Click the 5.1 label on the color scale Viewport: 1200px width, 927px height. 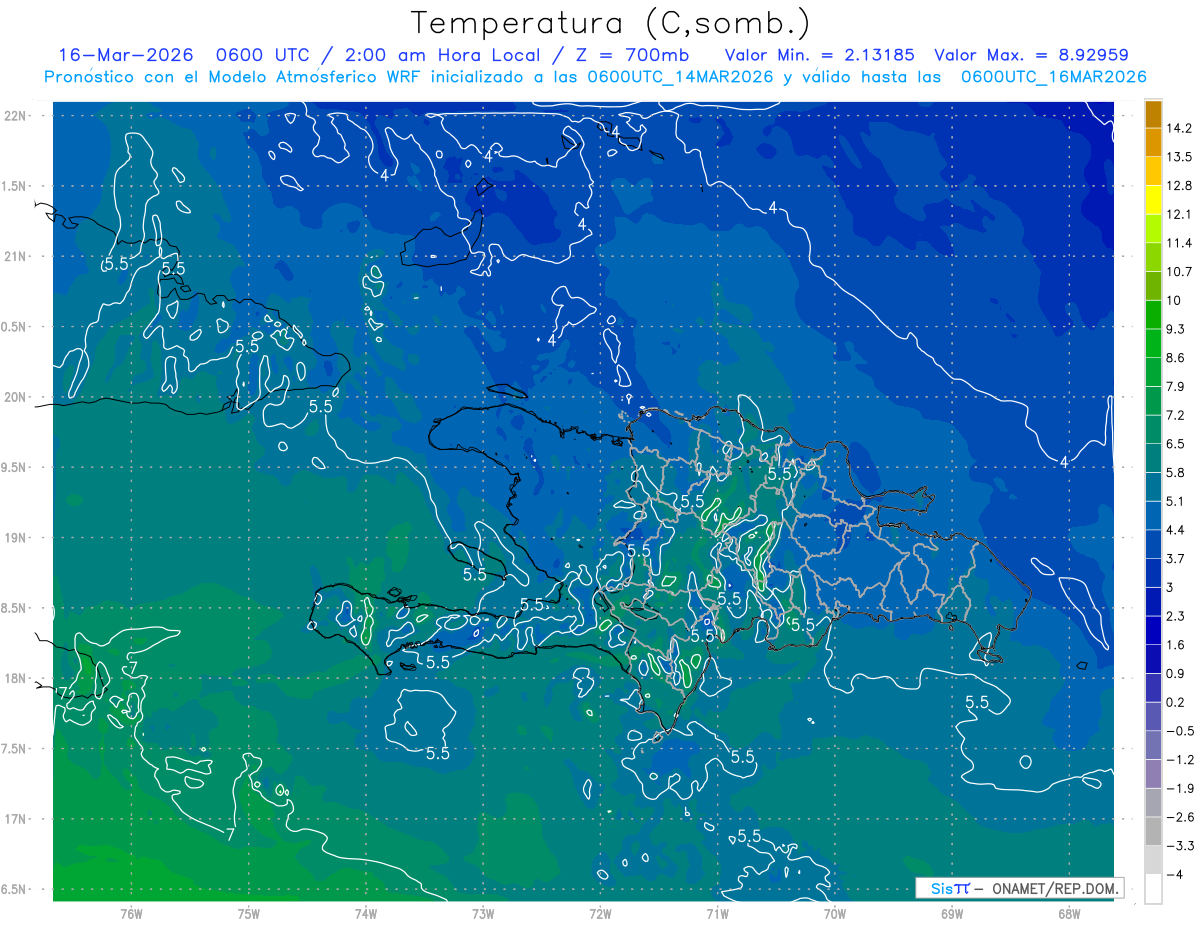pyautogui.click(x=1176, y=501)
